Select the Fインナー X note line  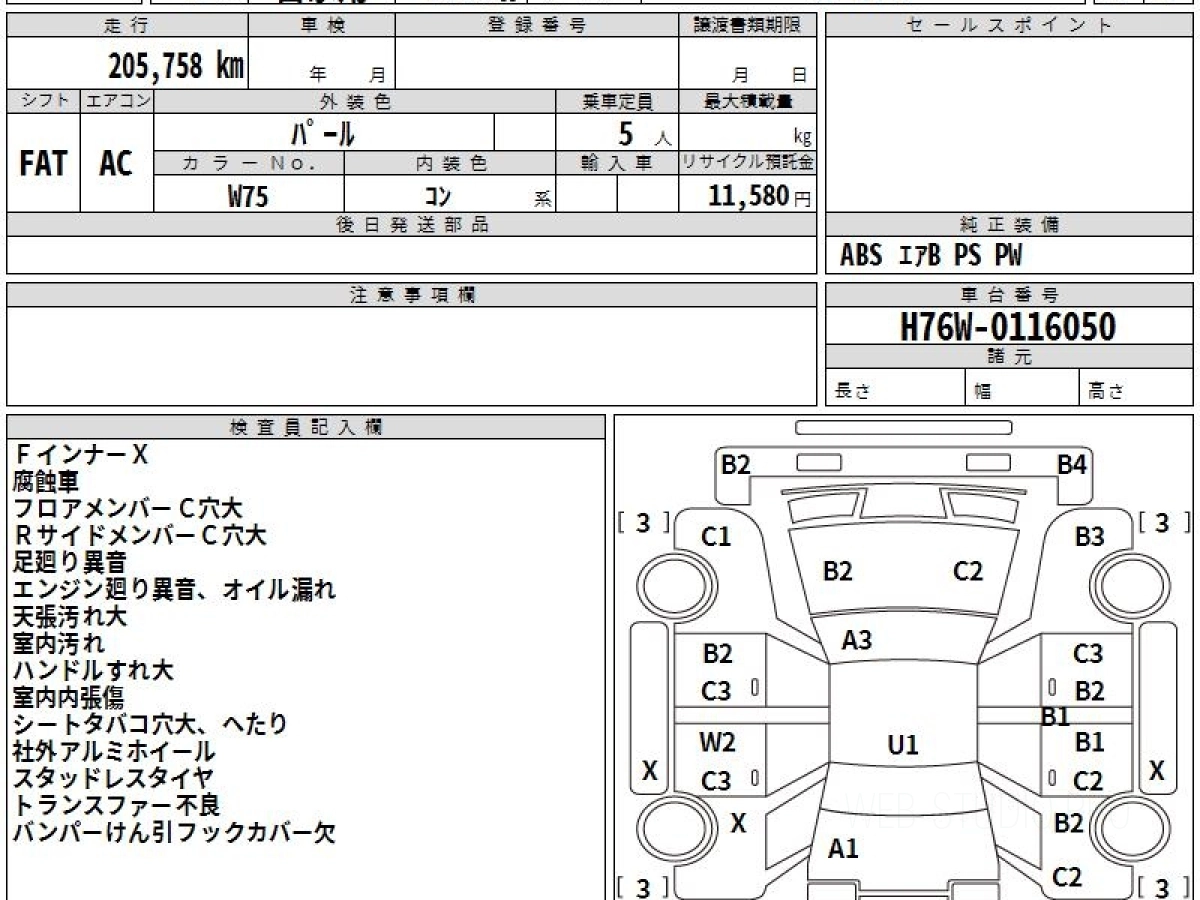(81, 455)
